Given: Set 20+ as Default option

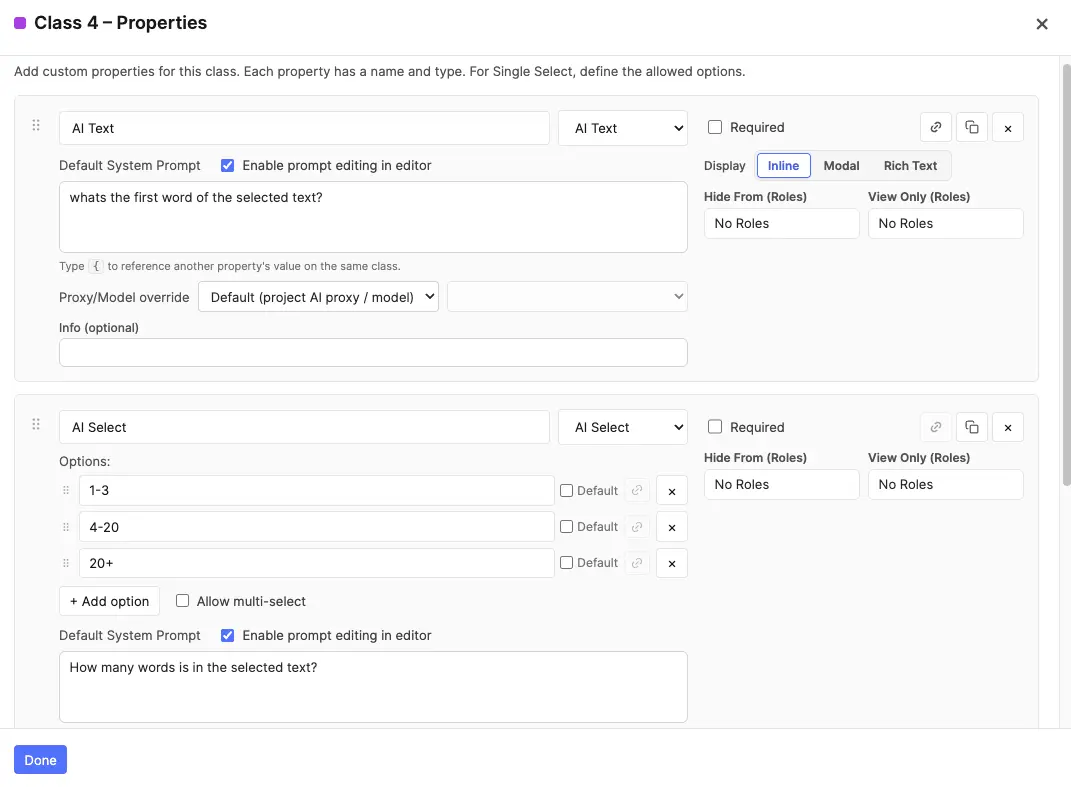Looking at the screenshot, I should point(566,563).
